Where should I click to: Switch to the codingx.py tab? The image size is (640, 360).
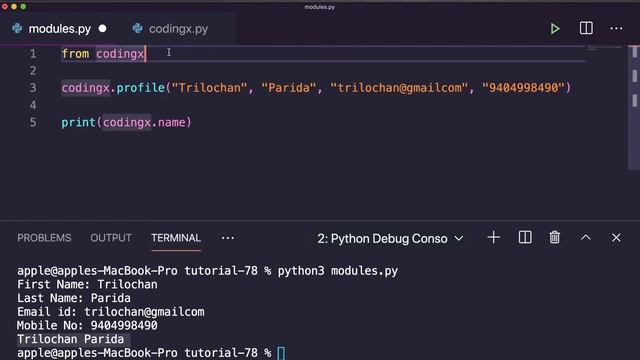point(171,29)
